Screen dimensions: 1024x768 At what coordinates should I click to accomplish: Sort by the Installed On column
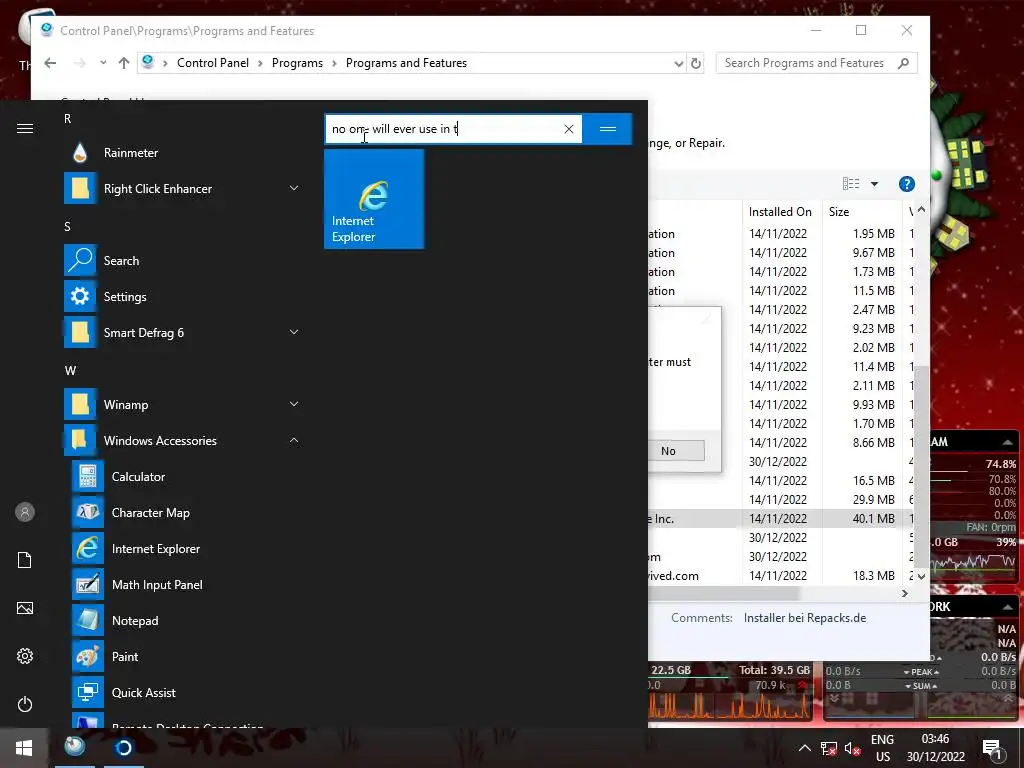(x=780, y=212)
